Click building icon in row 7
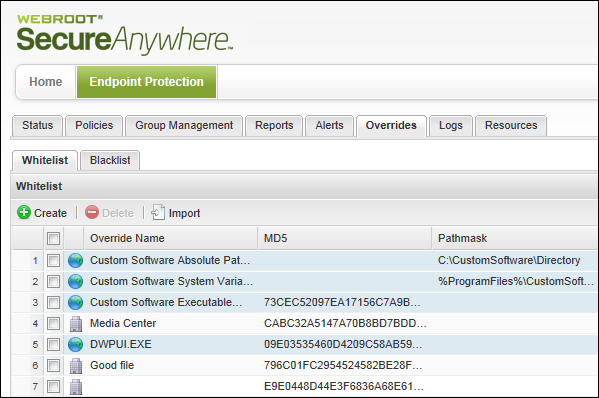This screenshot has height=398, width=599. pos(76,387)
